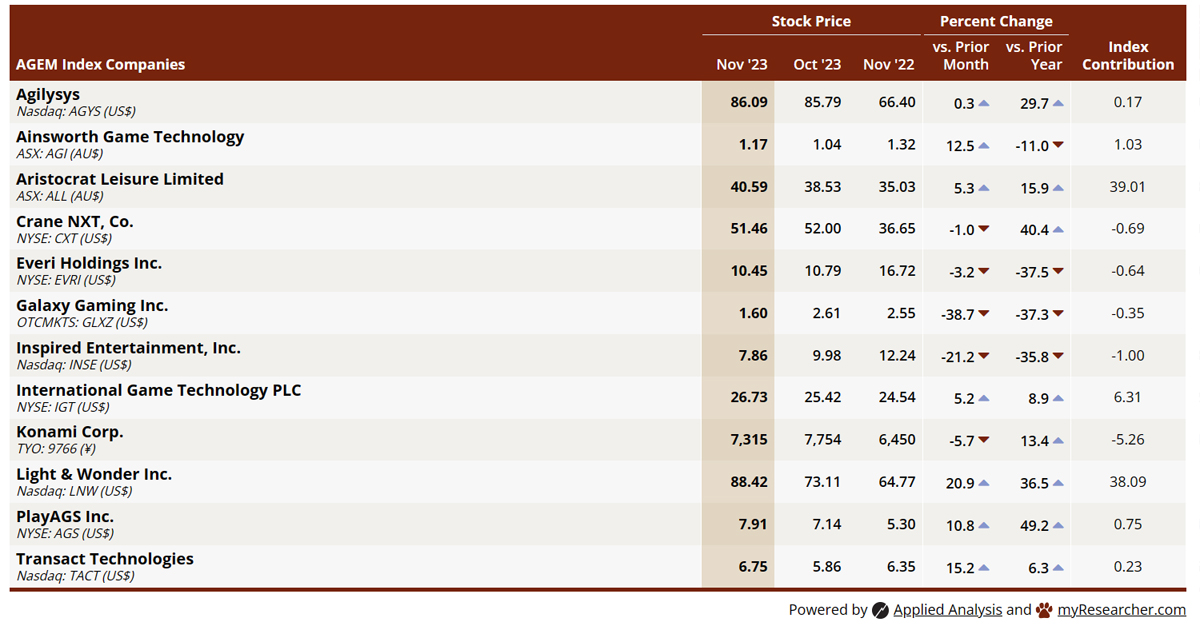Select Crane NXT, Co. name
Screen dimensions: 1200x630
[75, 221]
